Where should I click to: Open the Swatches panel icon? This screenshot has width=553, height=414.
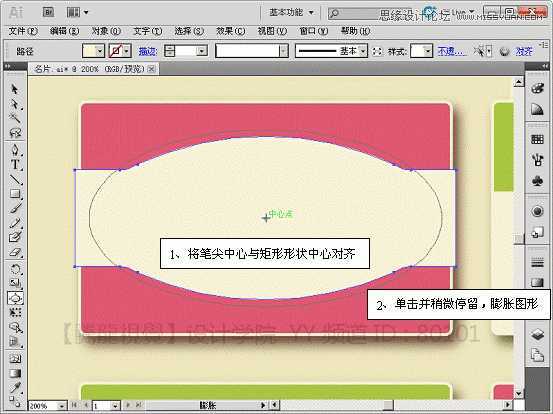pyautogui.click(x=537, y=139)
